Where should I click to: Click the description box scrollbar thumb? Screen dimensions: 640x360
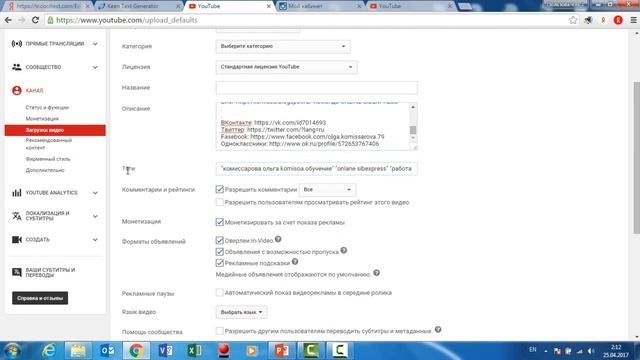pyautogui.click(x=413, y=130)
